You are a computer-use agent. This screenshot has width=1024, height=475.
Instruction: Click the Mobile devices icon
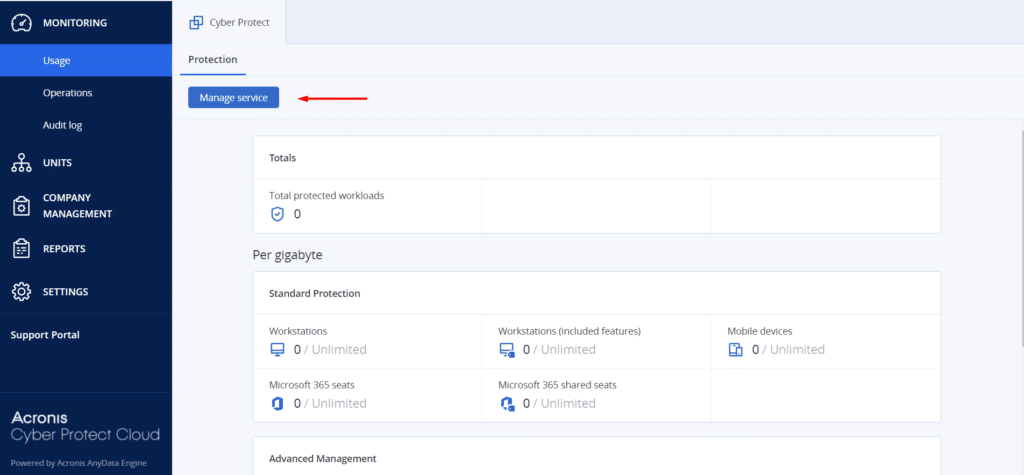click(736, 350)
